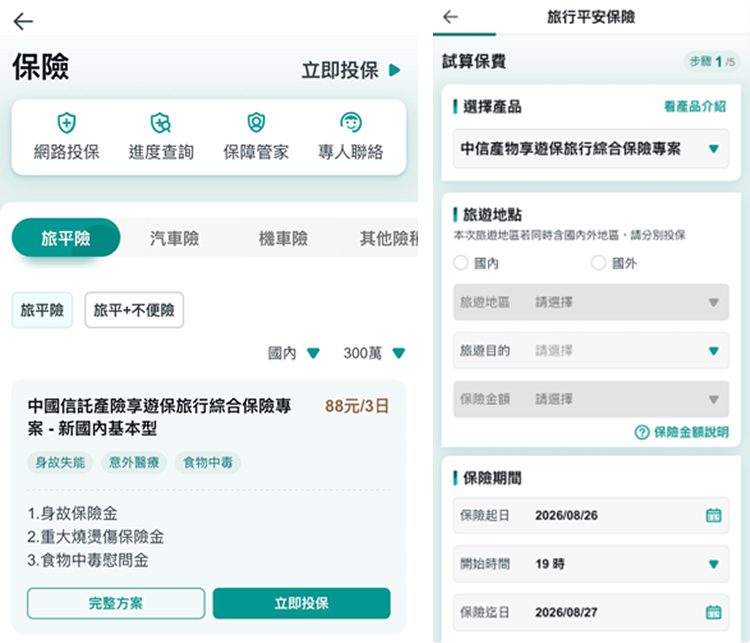Open 旅遊地區 dropdown
750x643 pixels.
coord(591,302)
